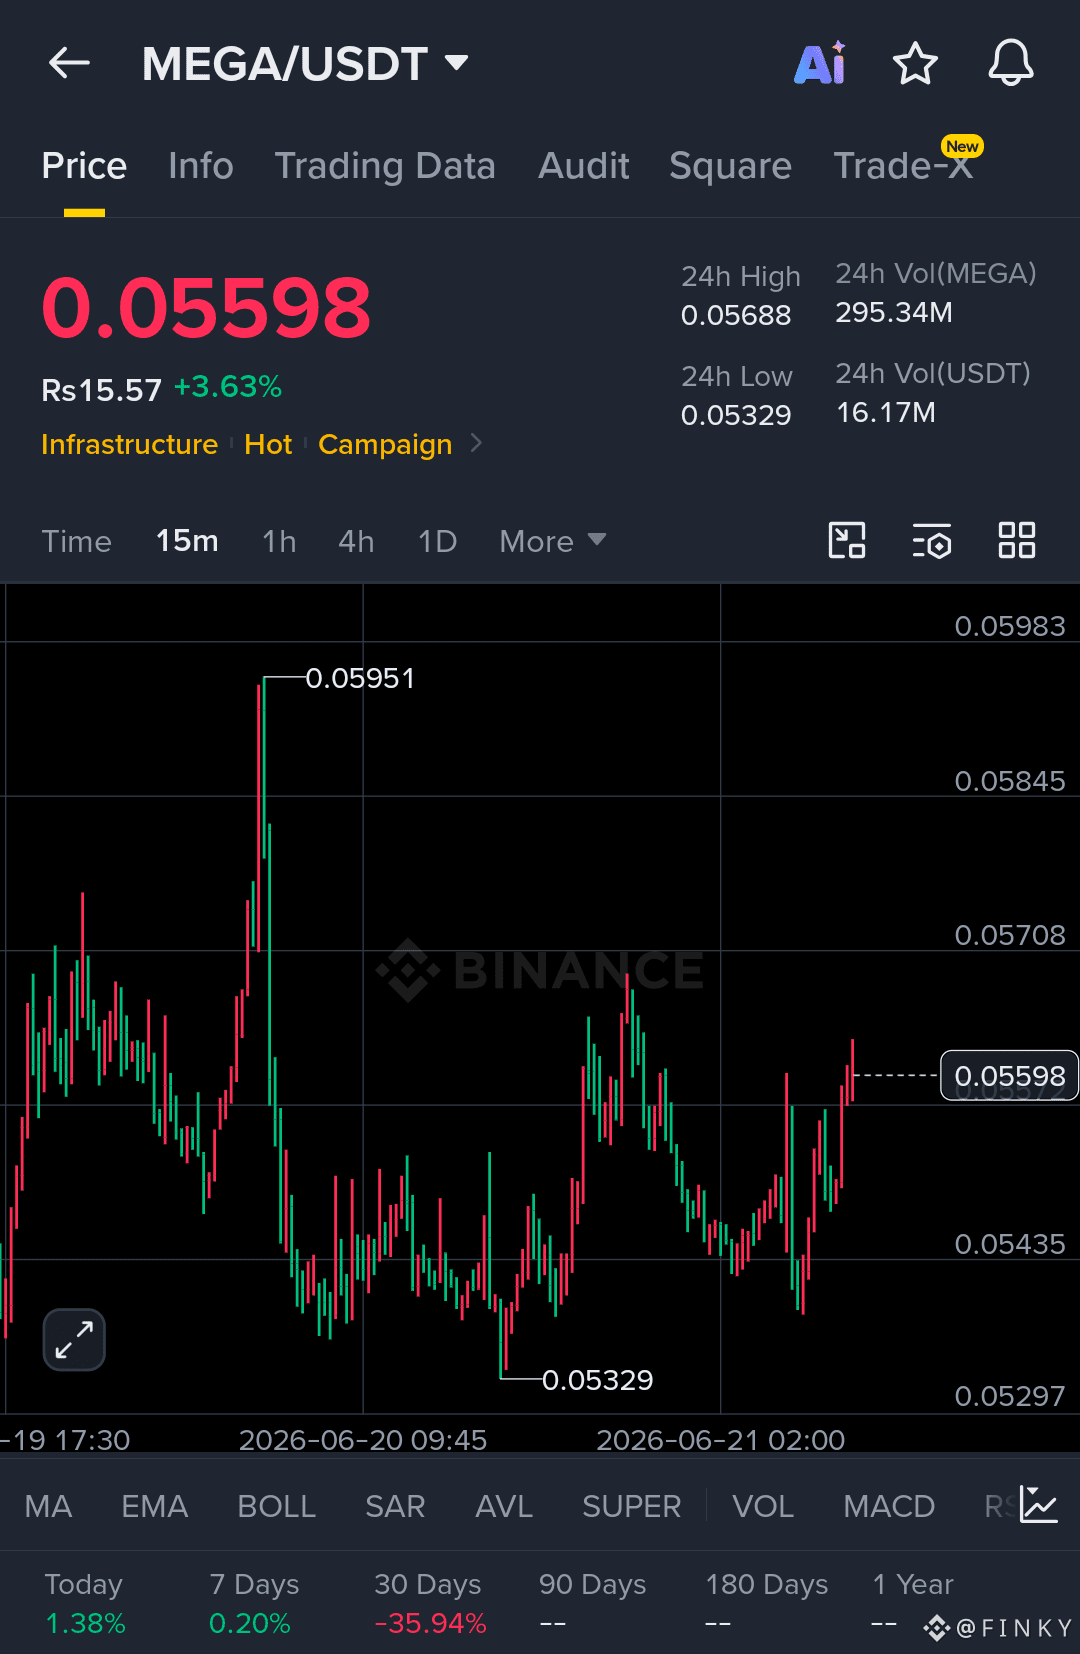This screenshot has height=1654, width=1080.
Task: Tap the 0.05297 price axis label
Action: (x=1010, y=1396)
